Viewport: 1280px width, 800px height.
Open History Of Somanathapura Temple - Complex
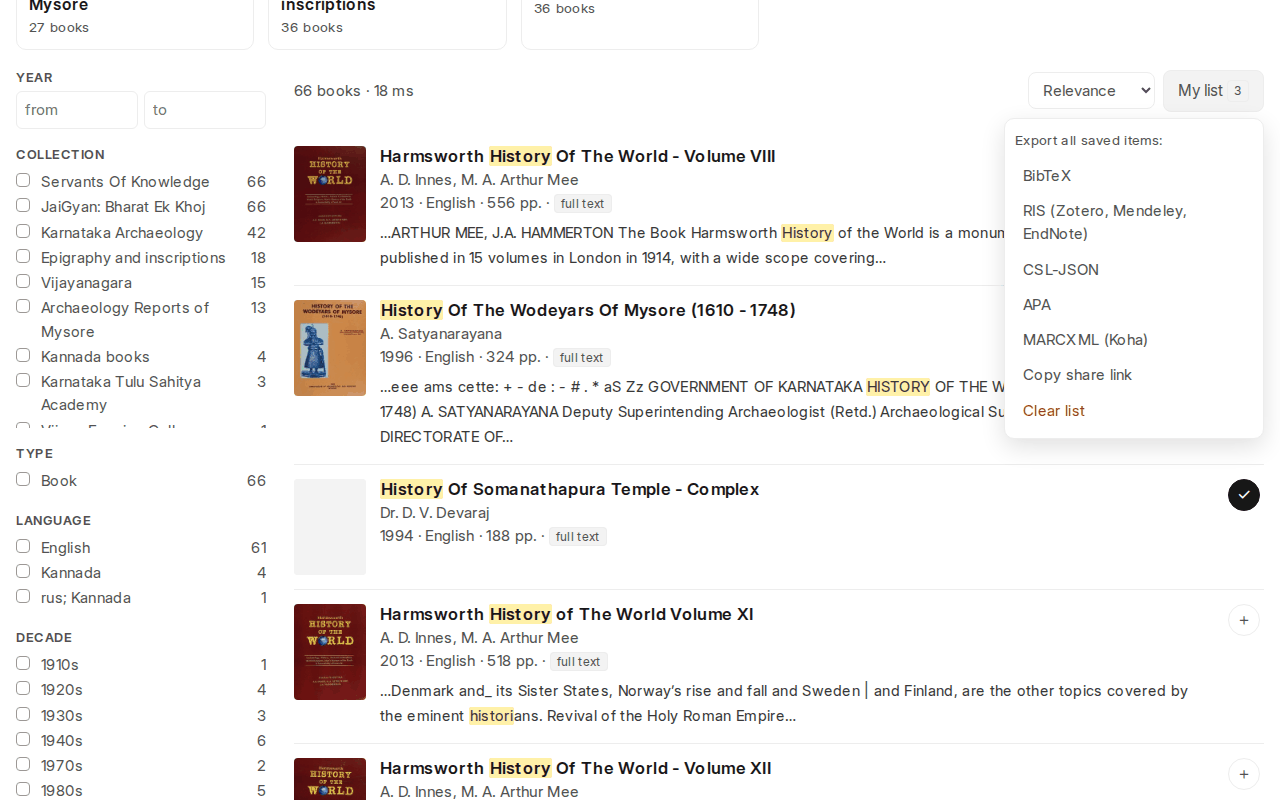[x=570, y=489]
